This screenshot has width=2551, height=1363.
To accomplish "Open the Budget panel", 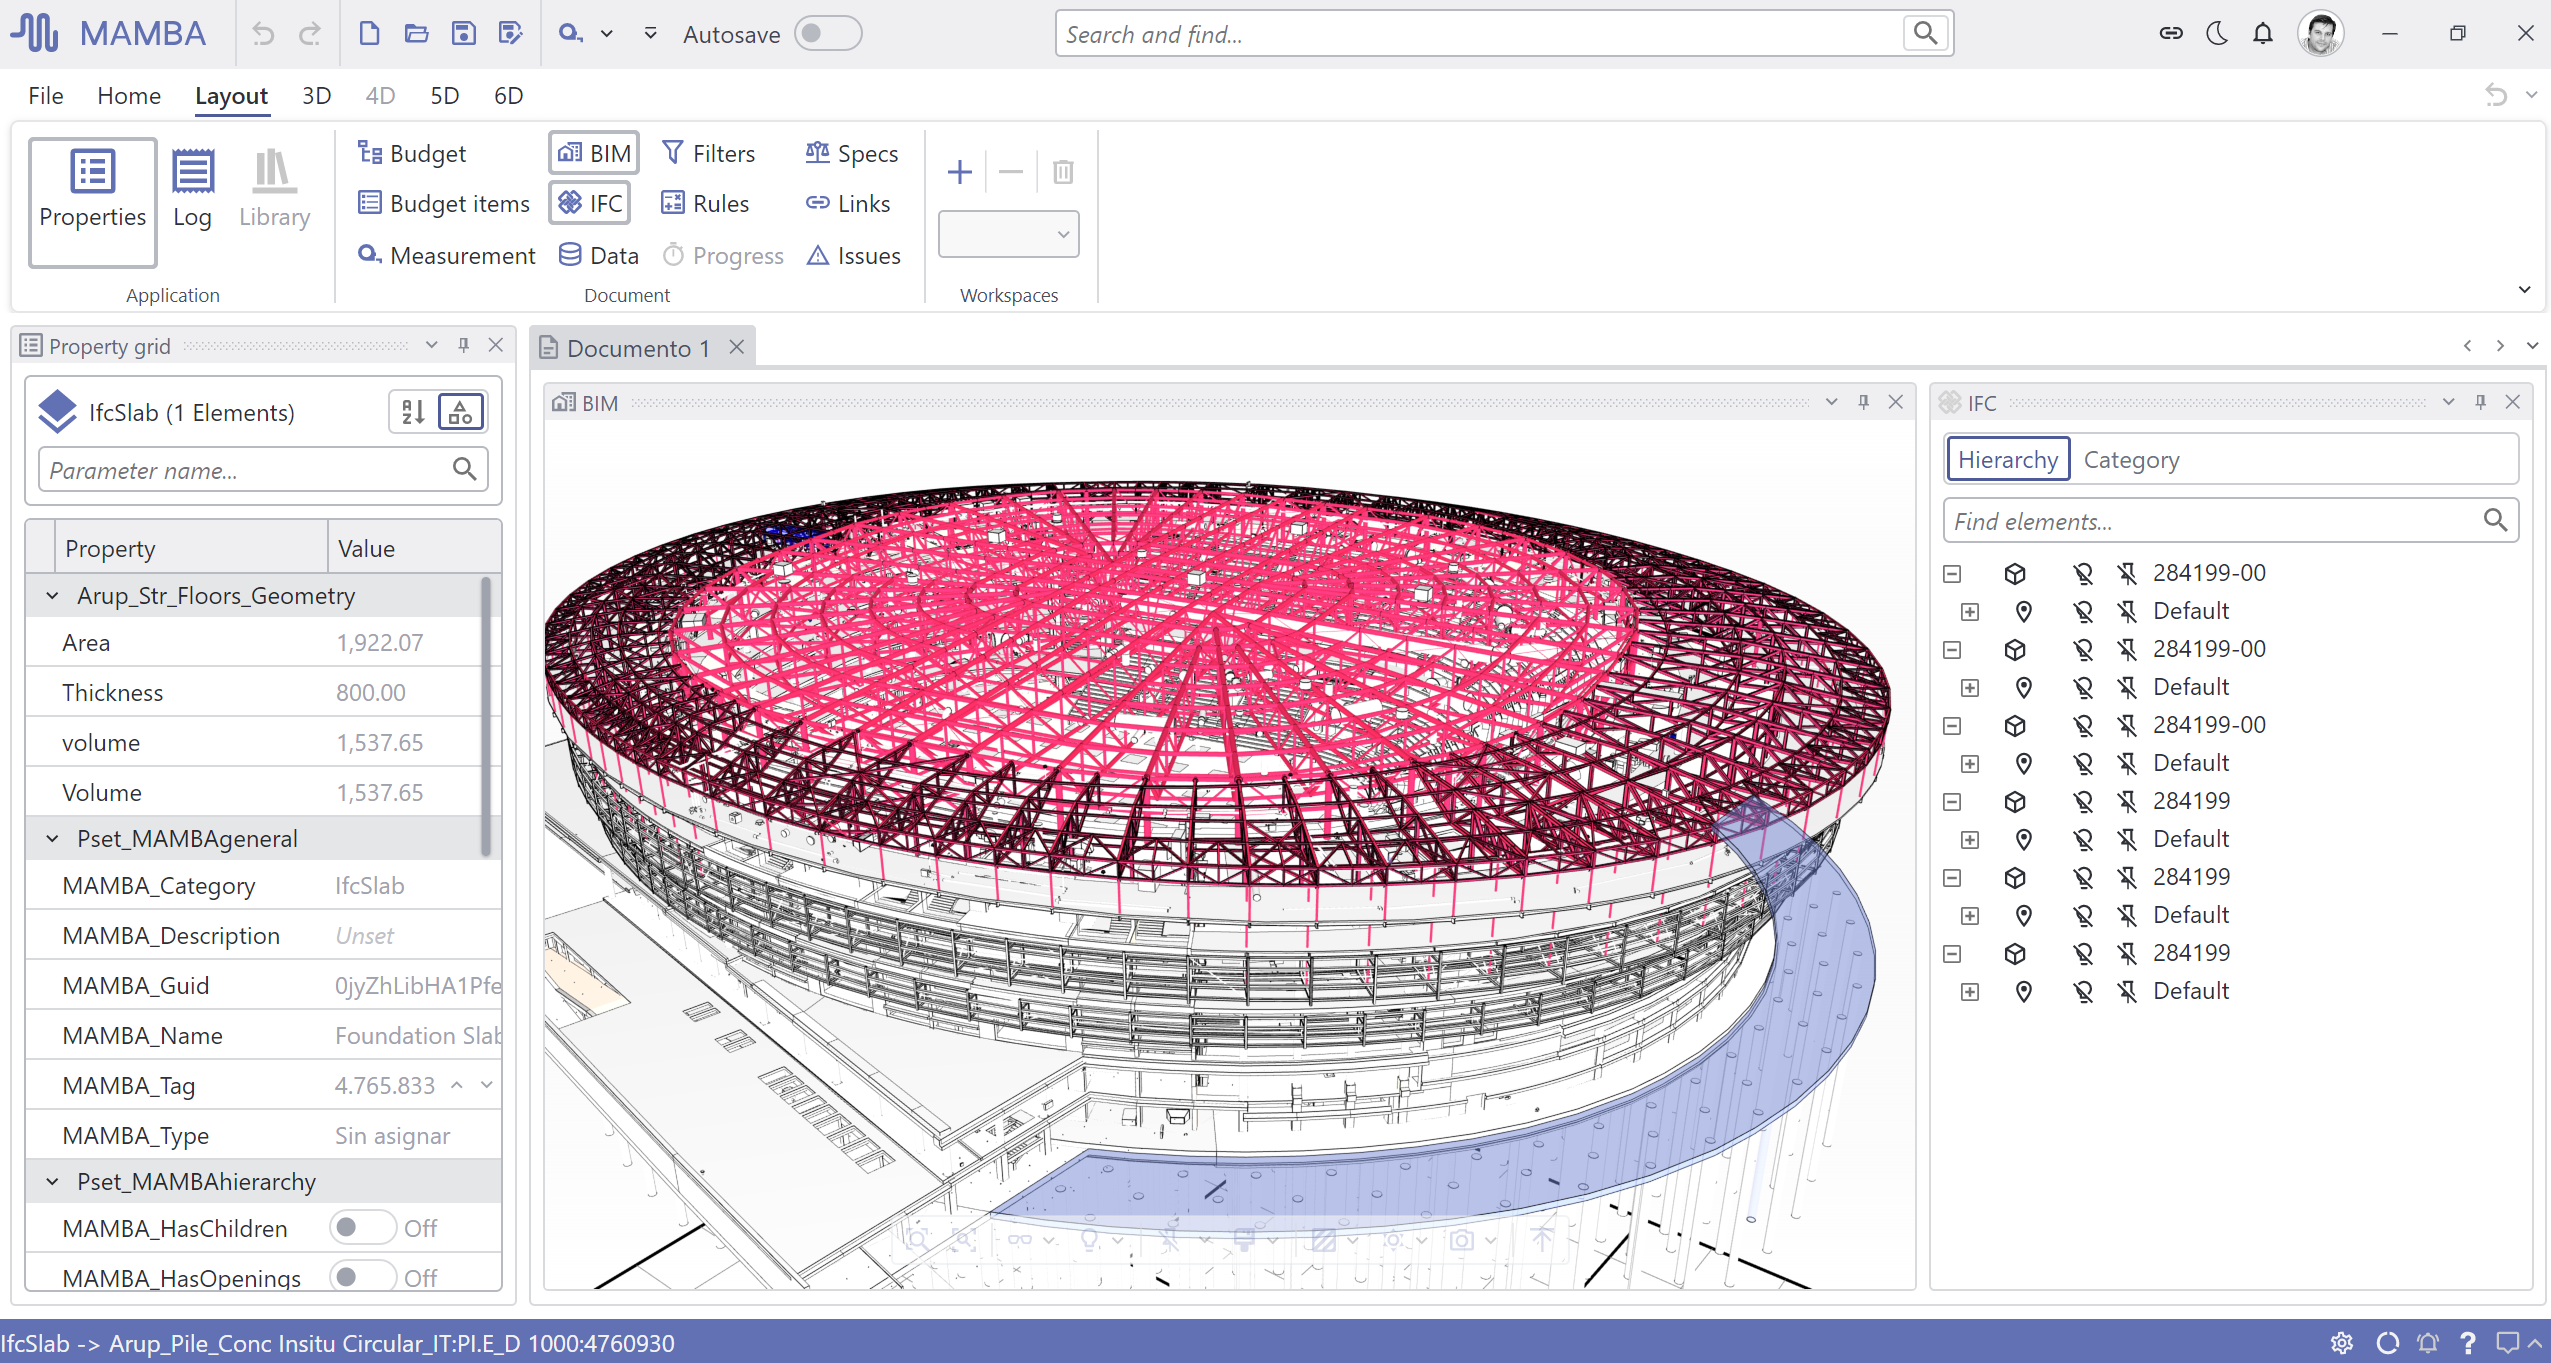I will [x=412, y=153].
